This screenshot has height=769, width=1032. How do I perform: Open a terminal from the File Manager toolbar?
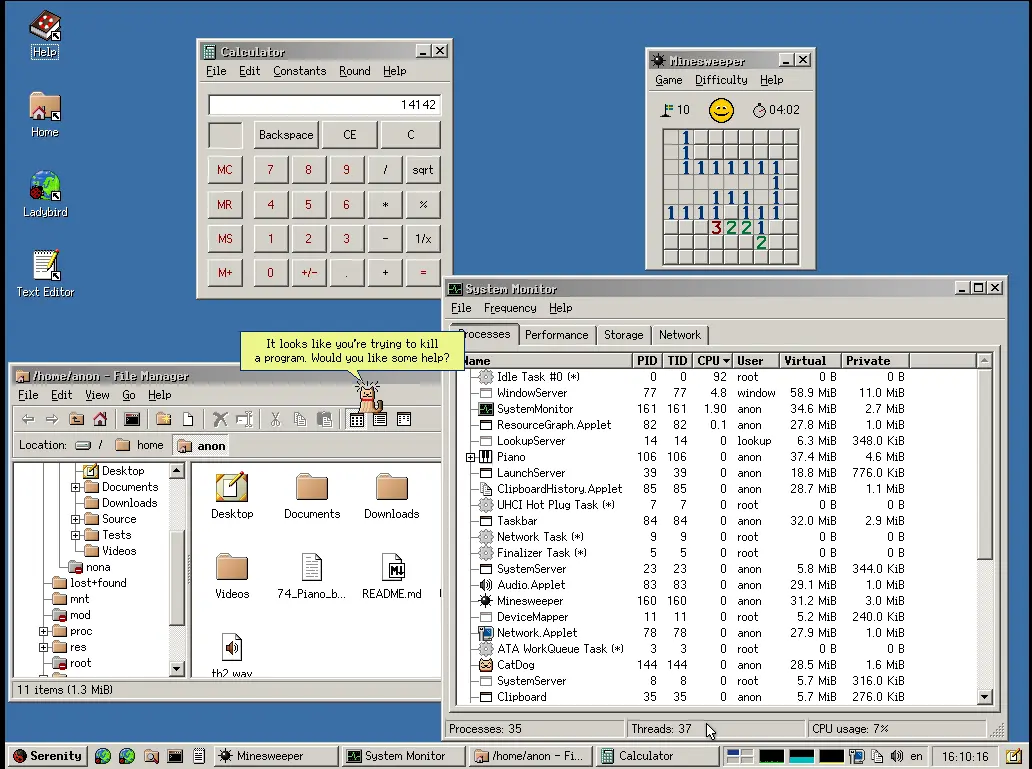coord(131,417)
